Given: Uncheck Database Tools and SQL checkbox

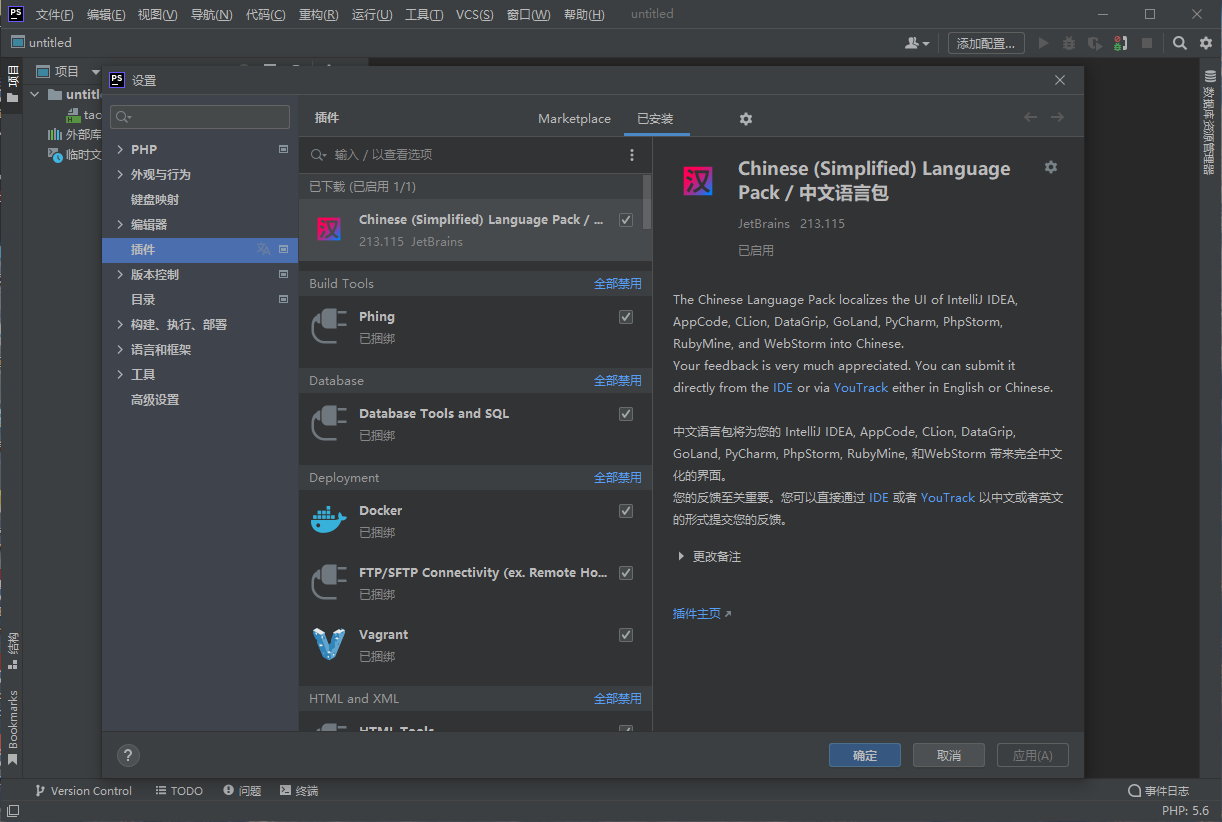Looking at the screenshot, I should click(626, 414).
